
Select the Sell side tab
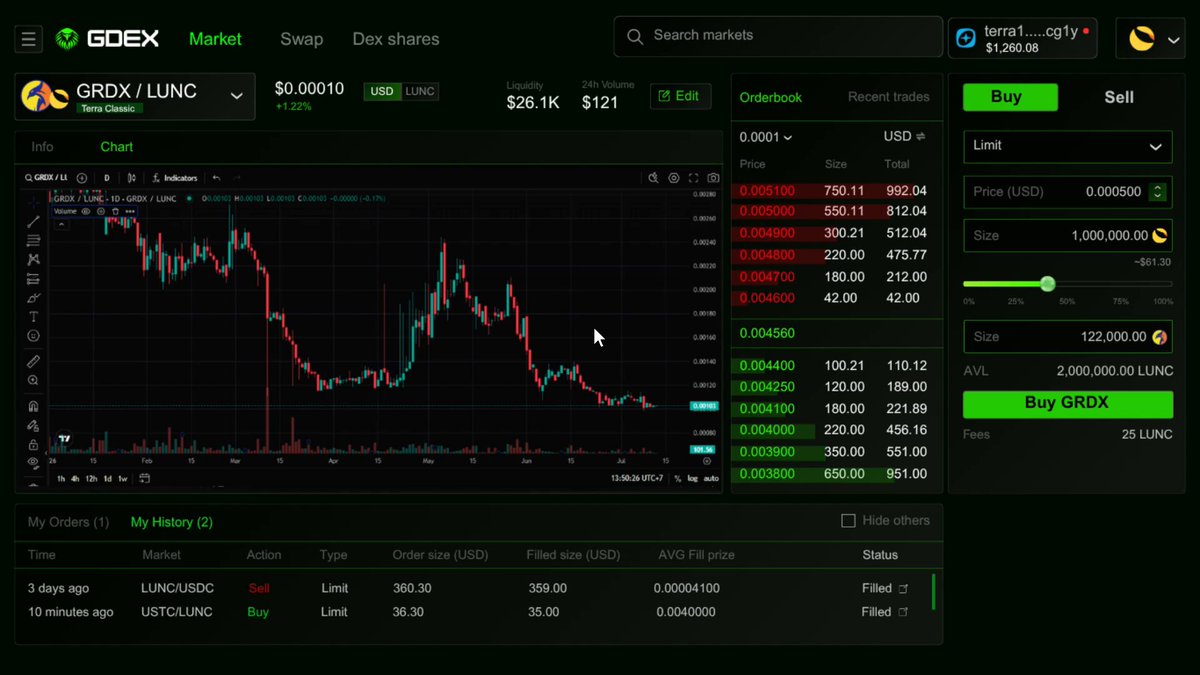click(1119, 97)
